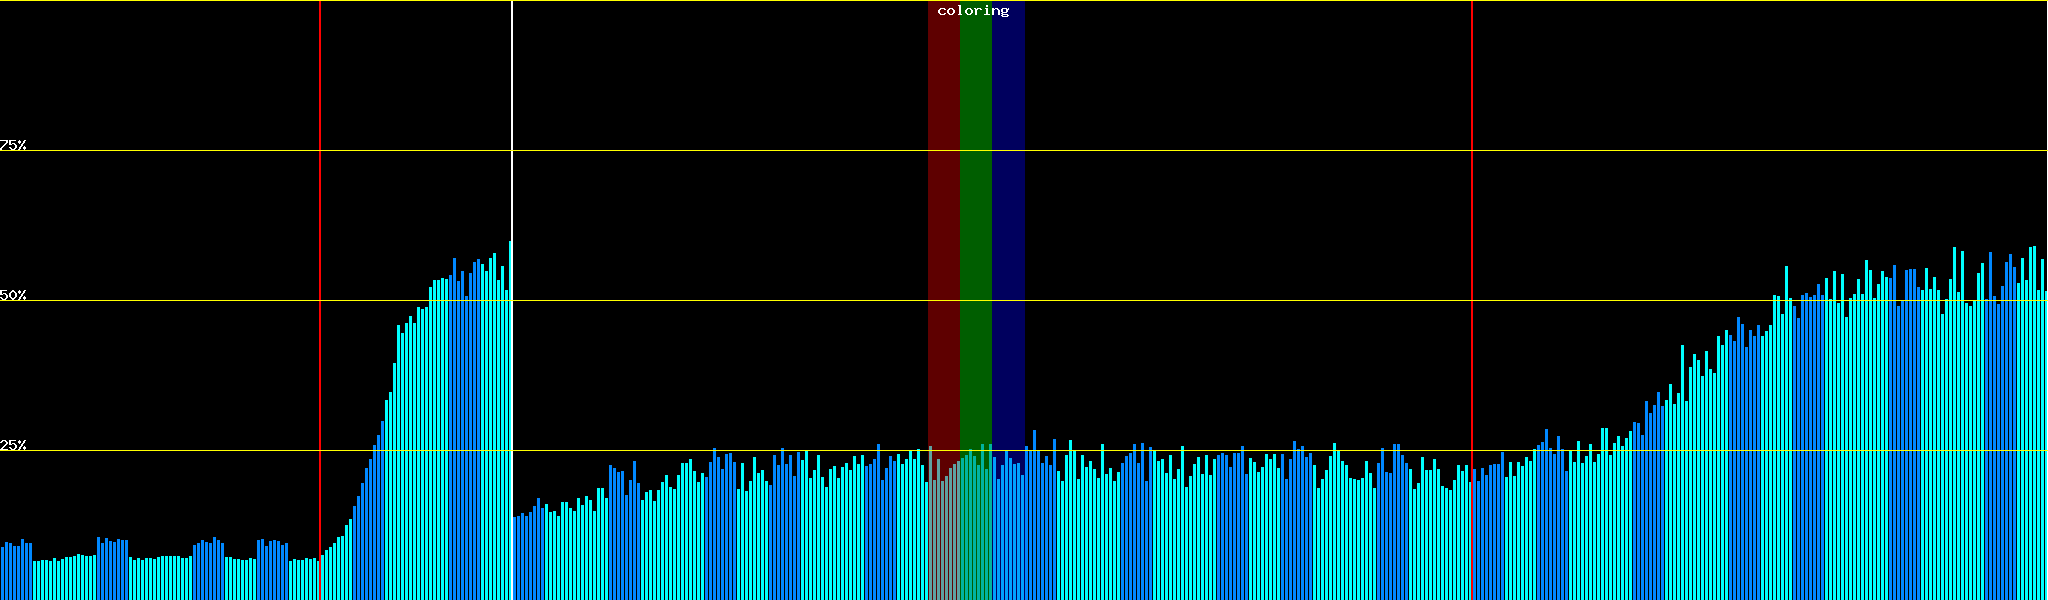
Task: Select the last bar at the graph's right edge
Action: pos(2045,450)
